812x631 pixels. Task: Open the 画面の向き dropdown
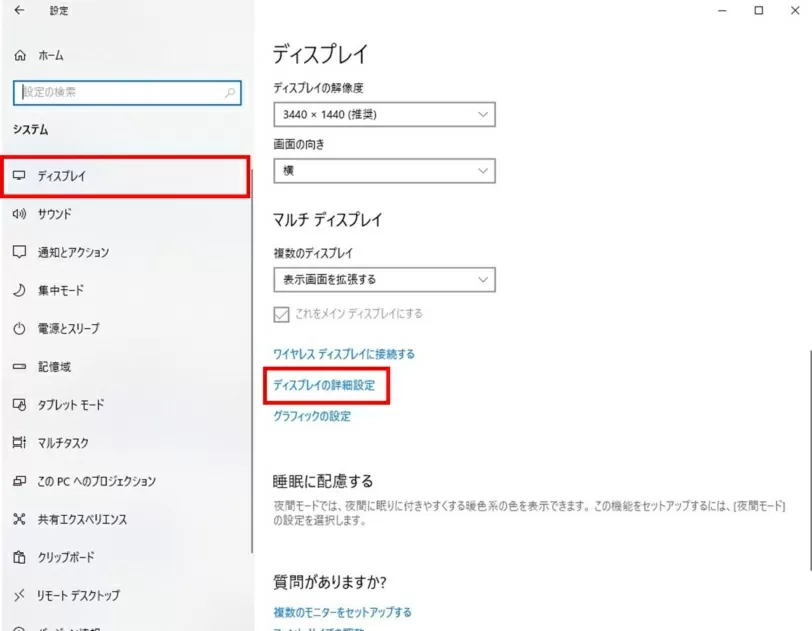[384, 171]
